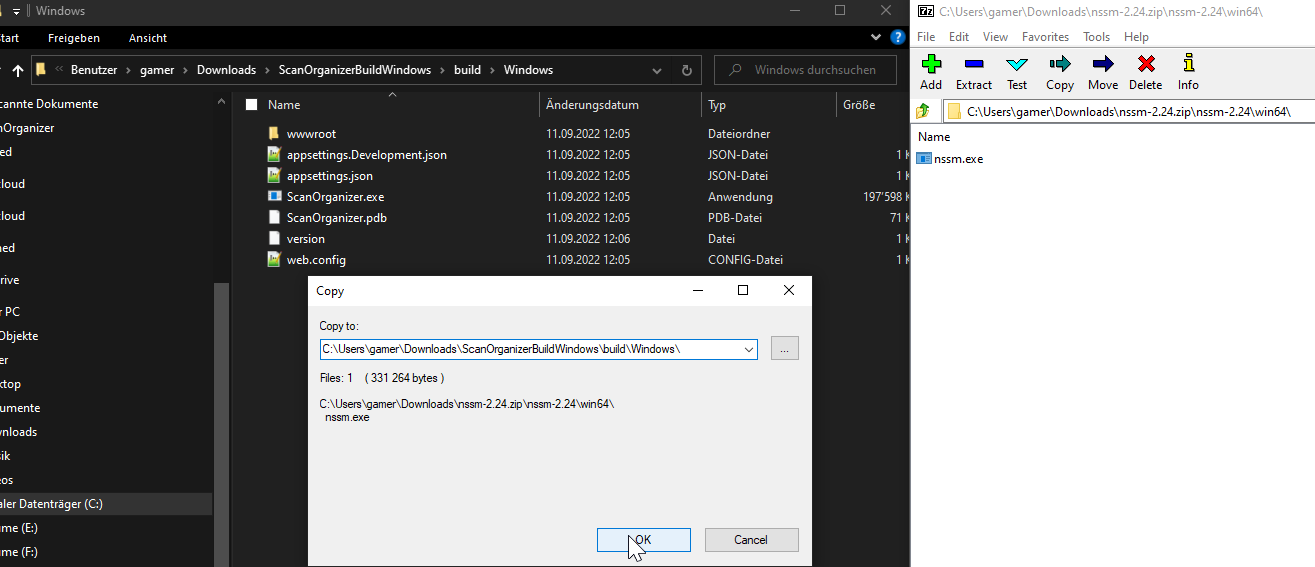Open Explorer help question mark icon

(898, 38)
